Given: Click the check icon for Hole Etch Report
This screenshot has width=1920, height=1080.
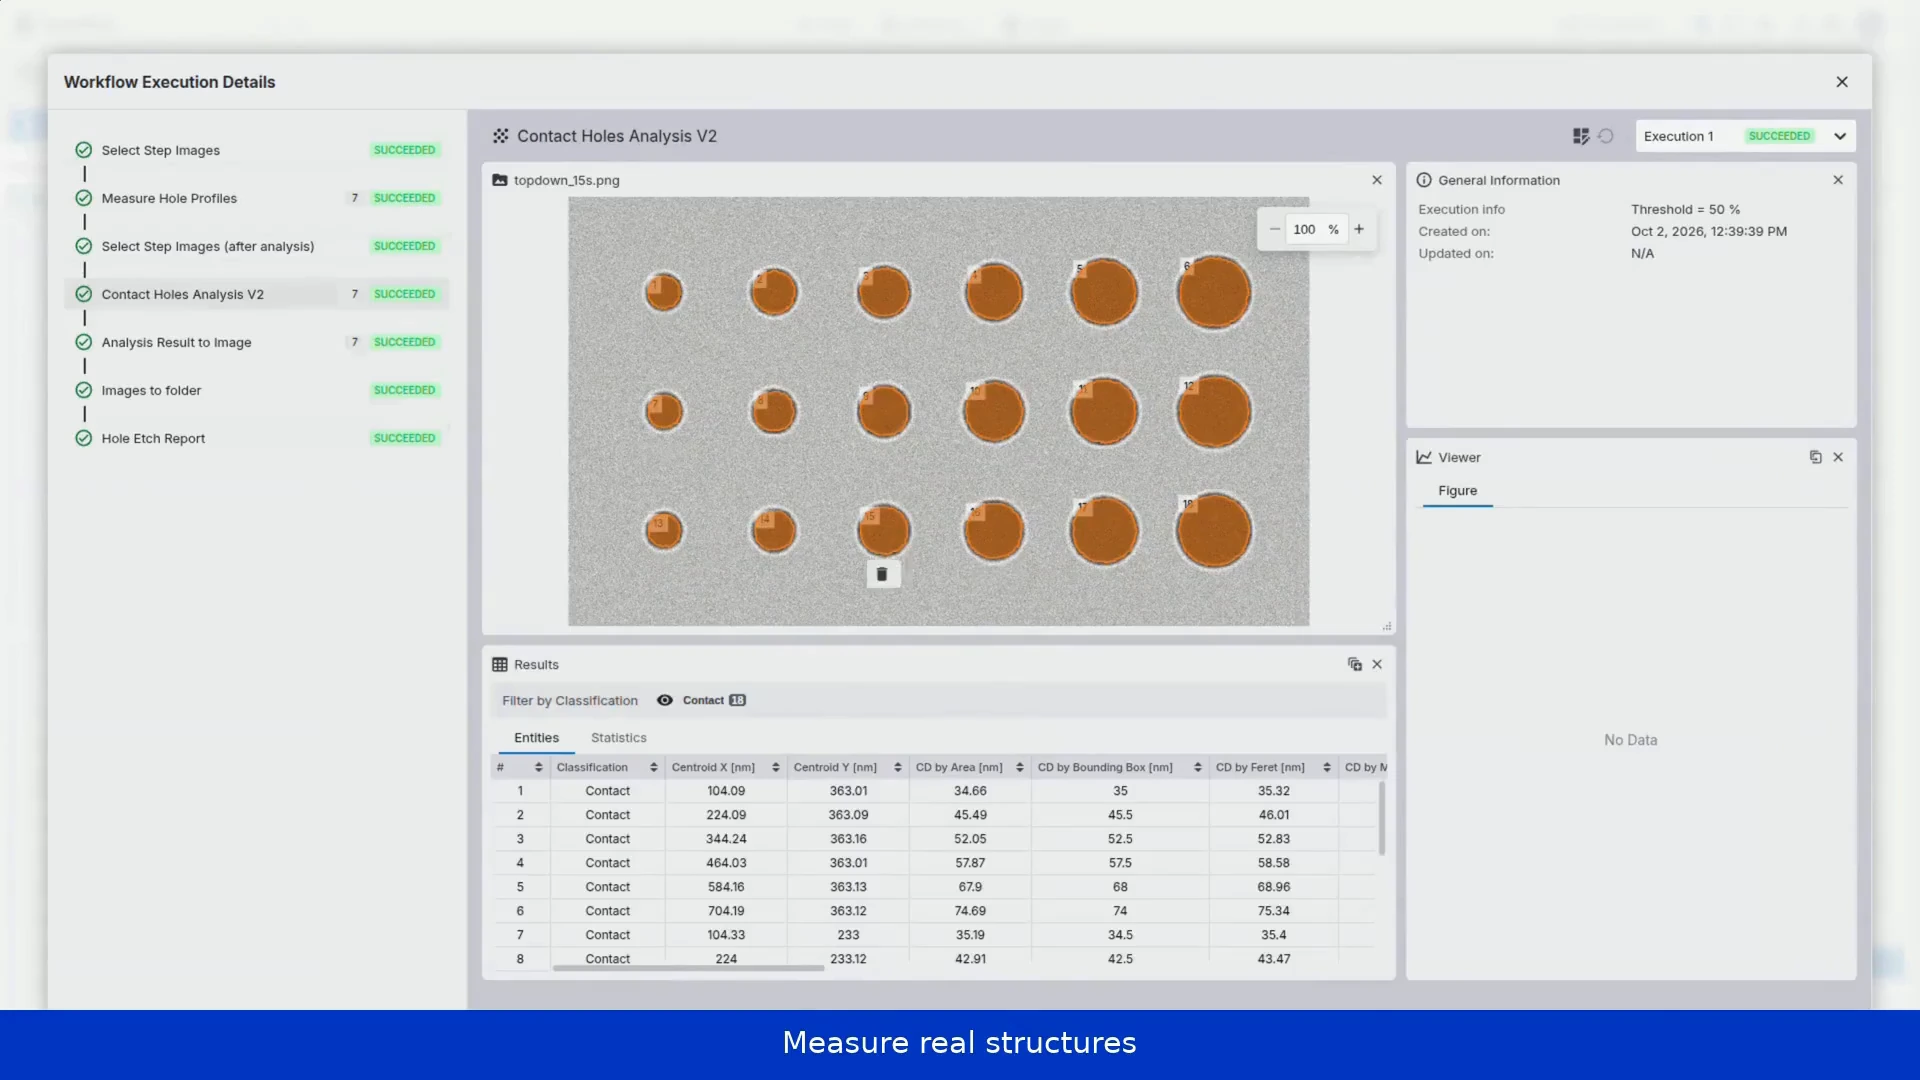Looking at the screenshot, I should point(84,438).
